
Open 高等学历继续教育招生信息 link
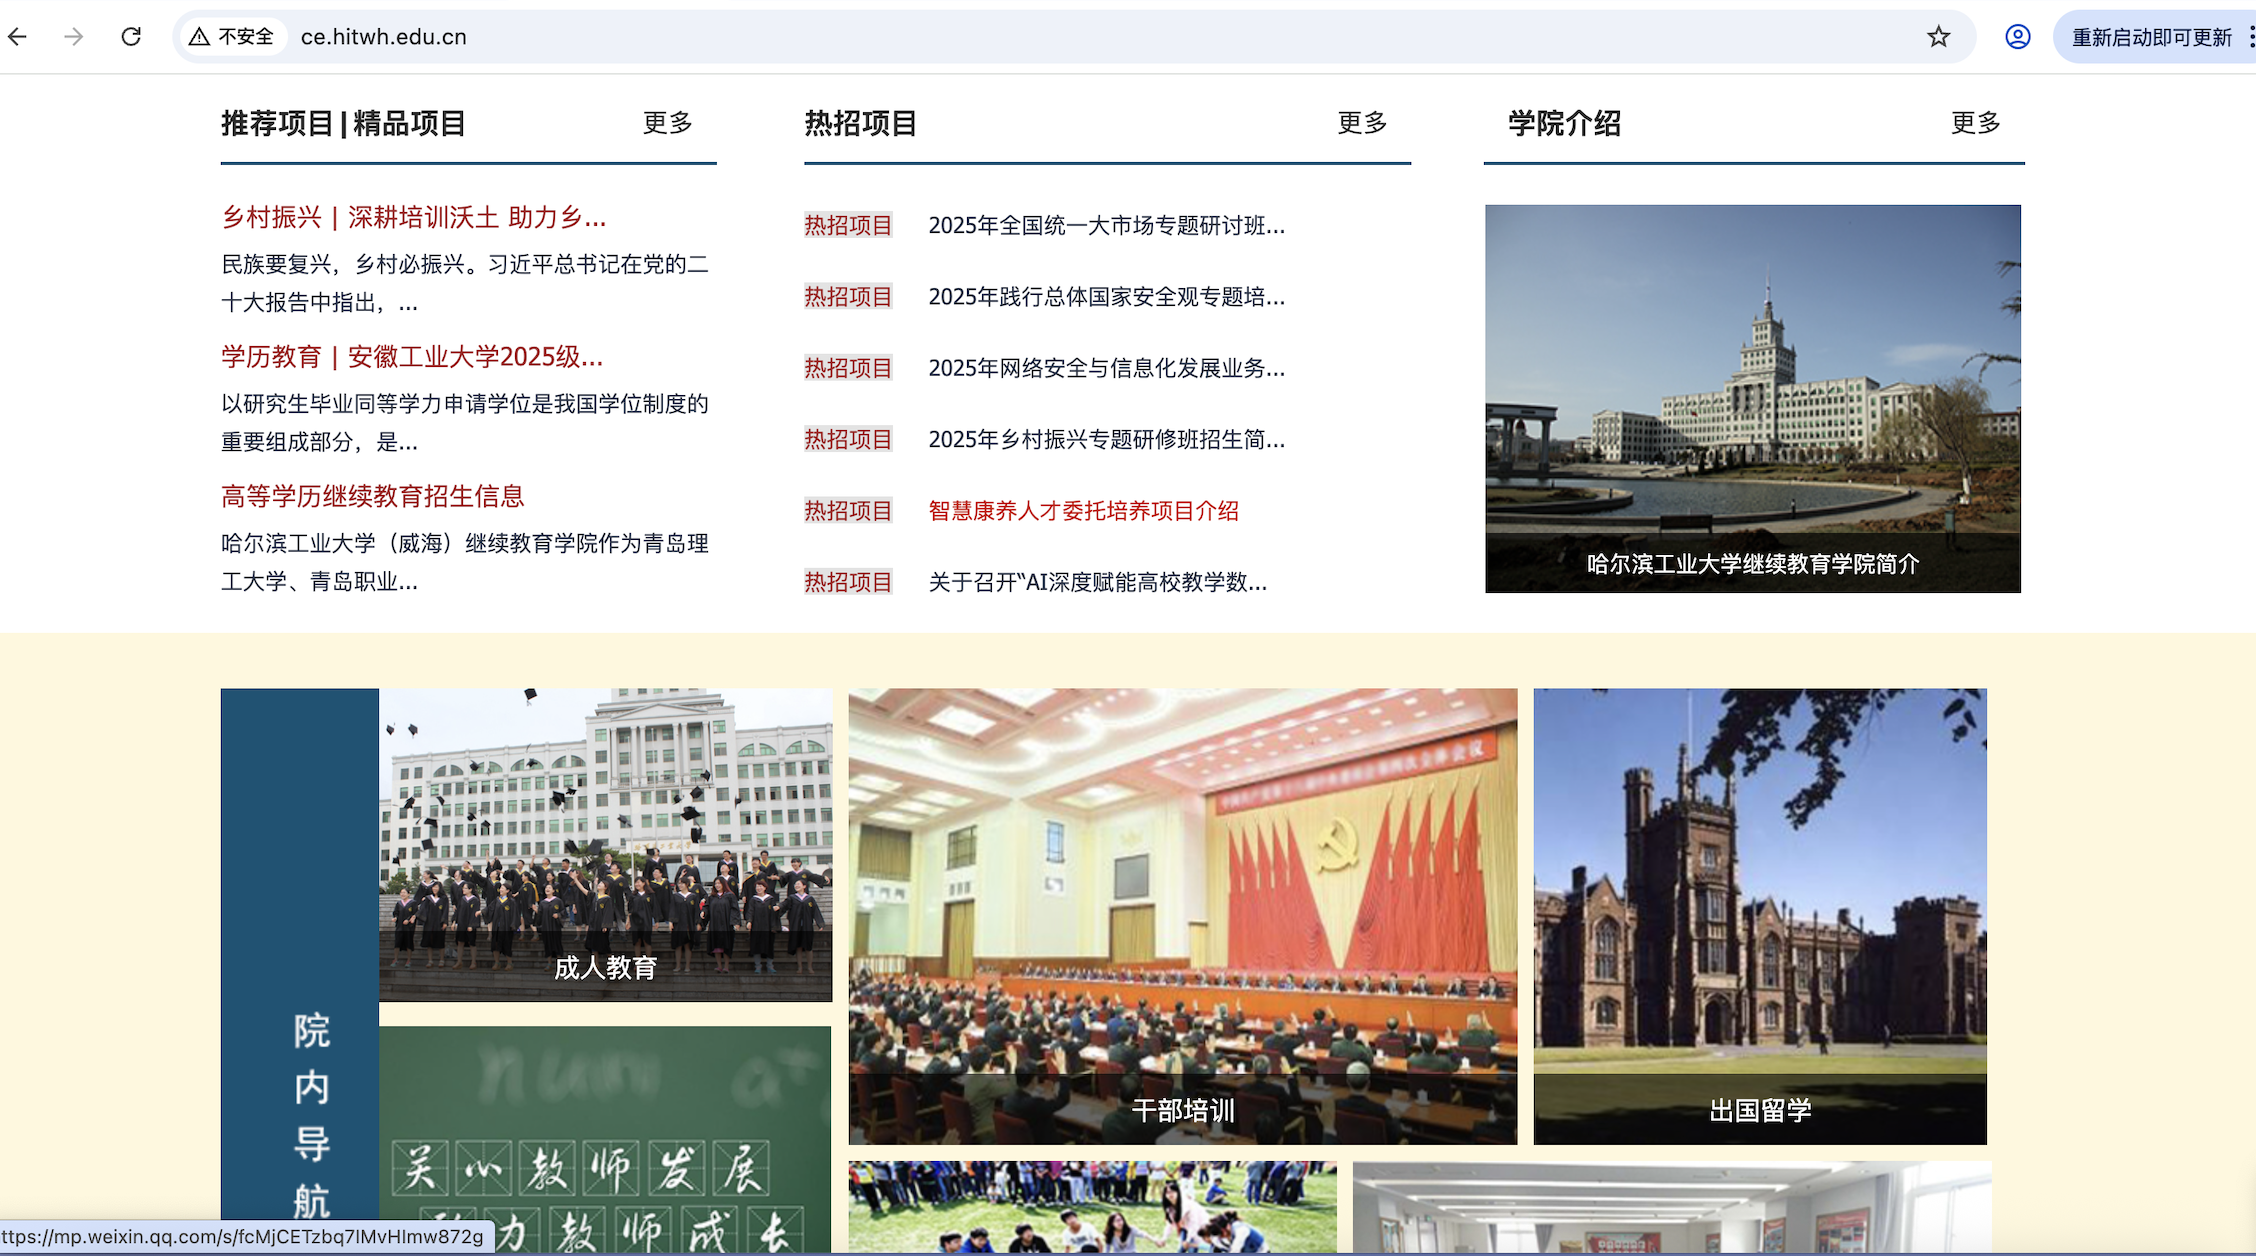[x=372, y=496]
